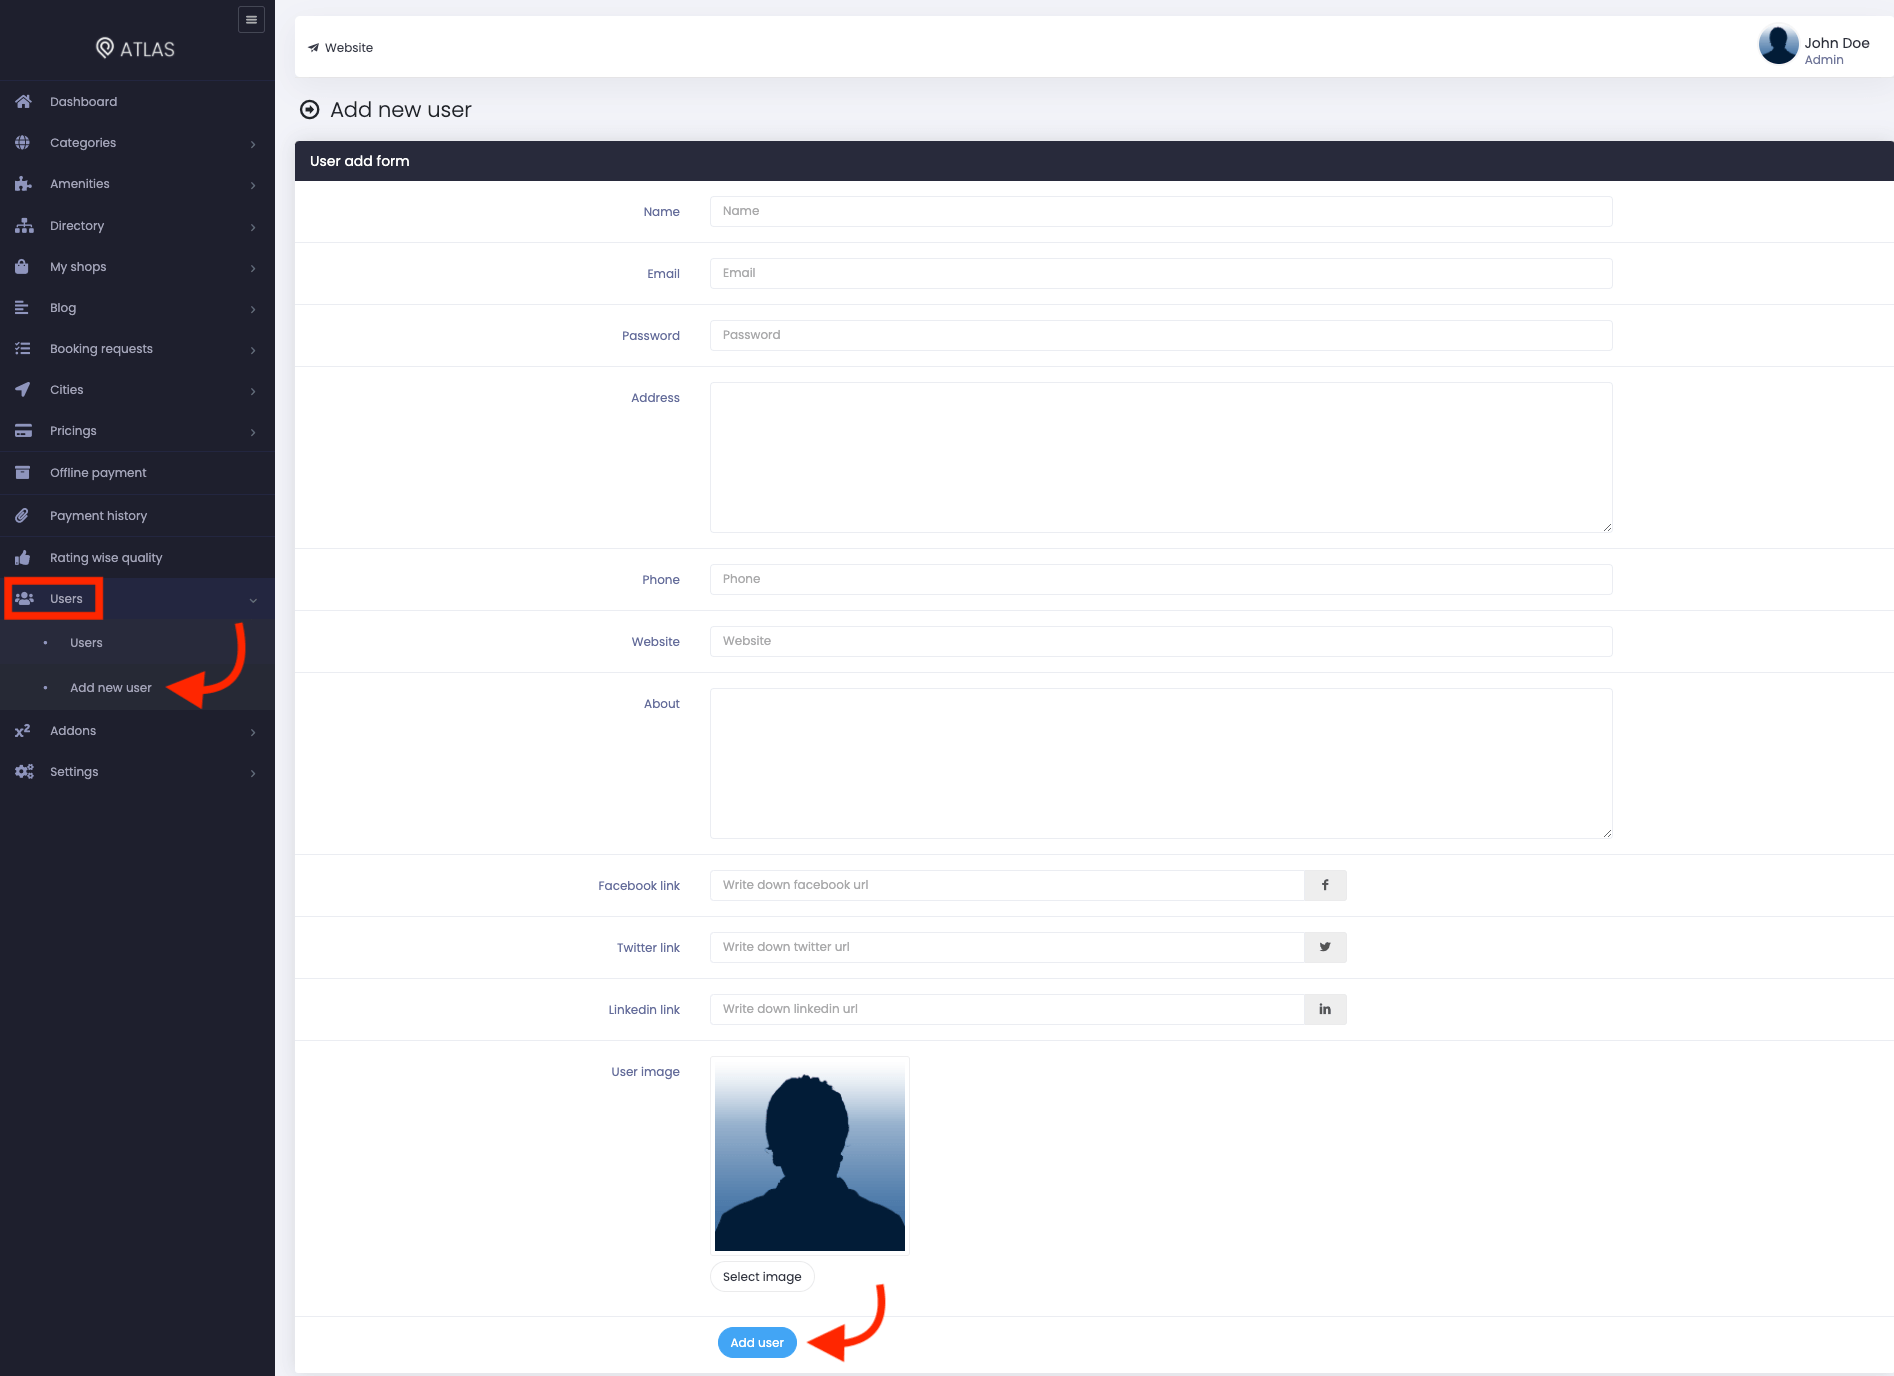Click the Address textarea resize handle
The height and width of the screenshot is (1376, 1894).
tap(1607, 527)
